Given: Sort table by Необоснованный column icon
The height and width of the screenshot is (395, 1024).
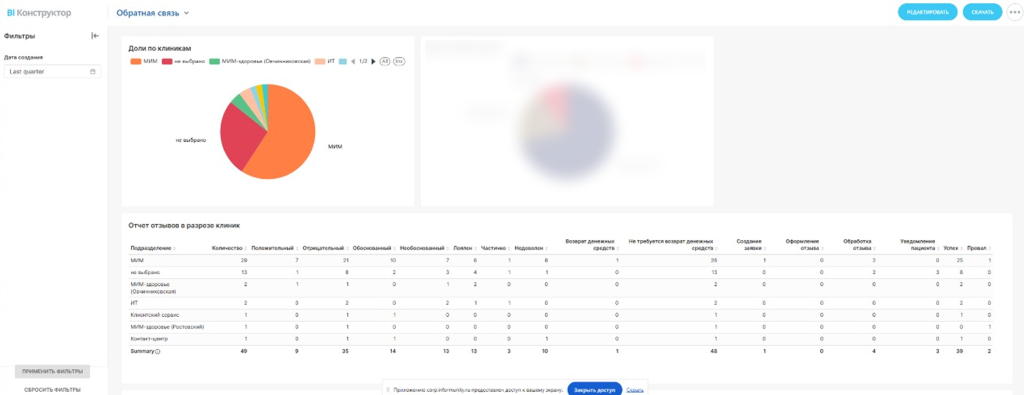Looking at the screenshot, I should tap(447, 249).
